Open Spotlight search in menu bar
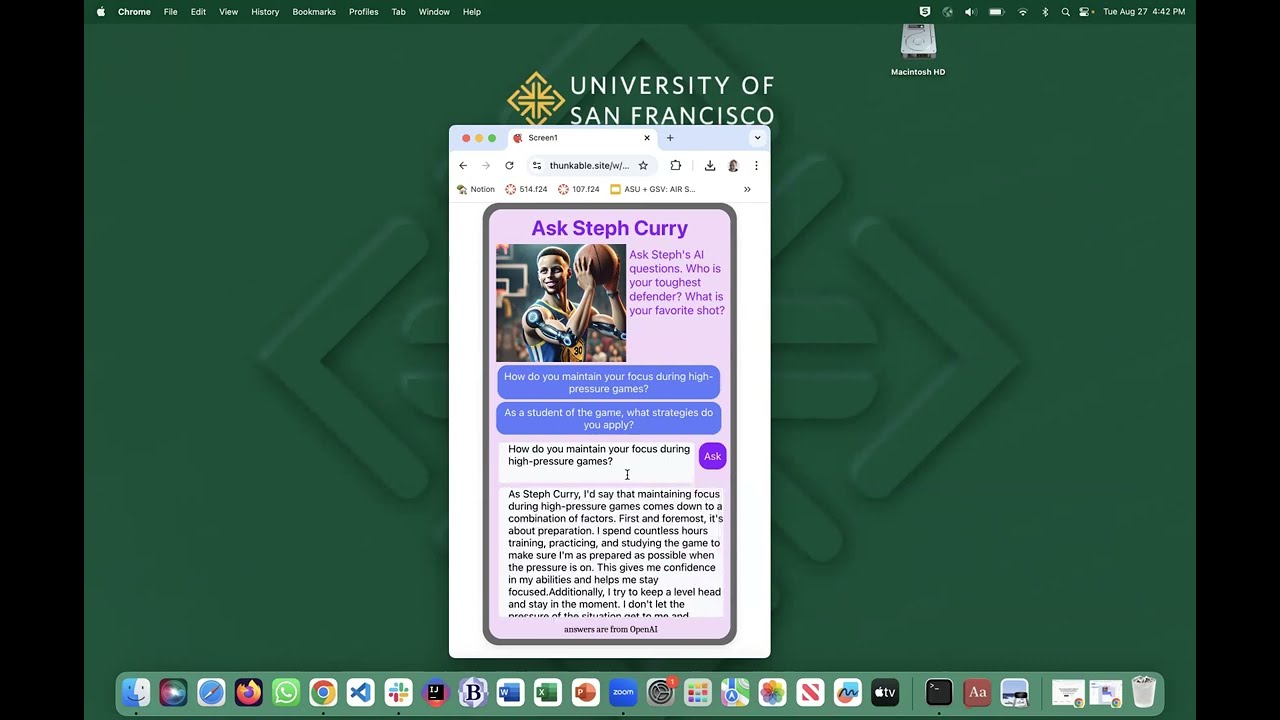1280x720 pixels. click(1065, 12)
